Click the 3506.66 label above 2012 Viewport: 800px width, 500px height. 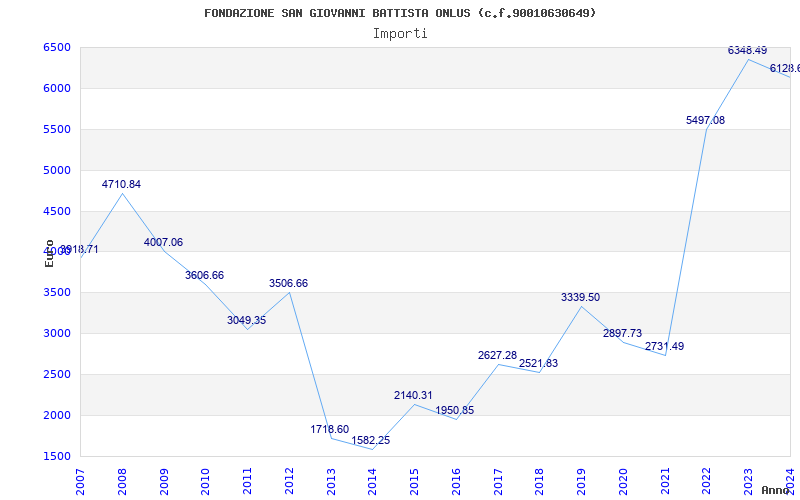(288, 284)
